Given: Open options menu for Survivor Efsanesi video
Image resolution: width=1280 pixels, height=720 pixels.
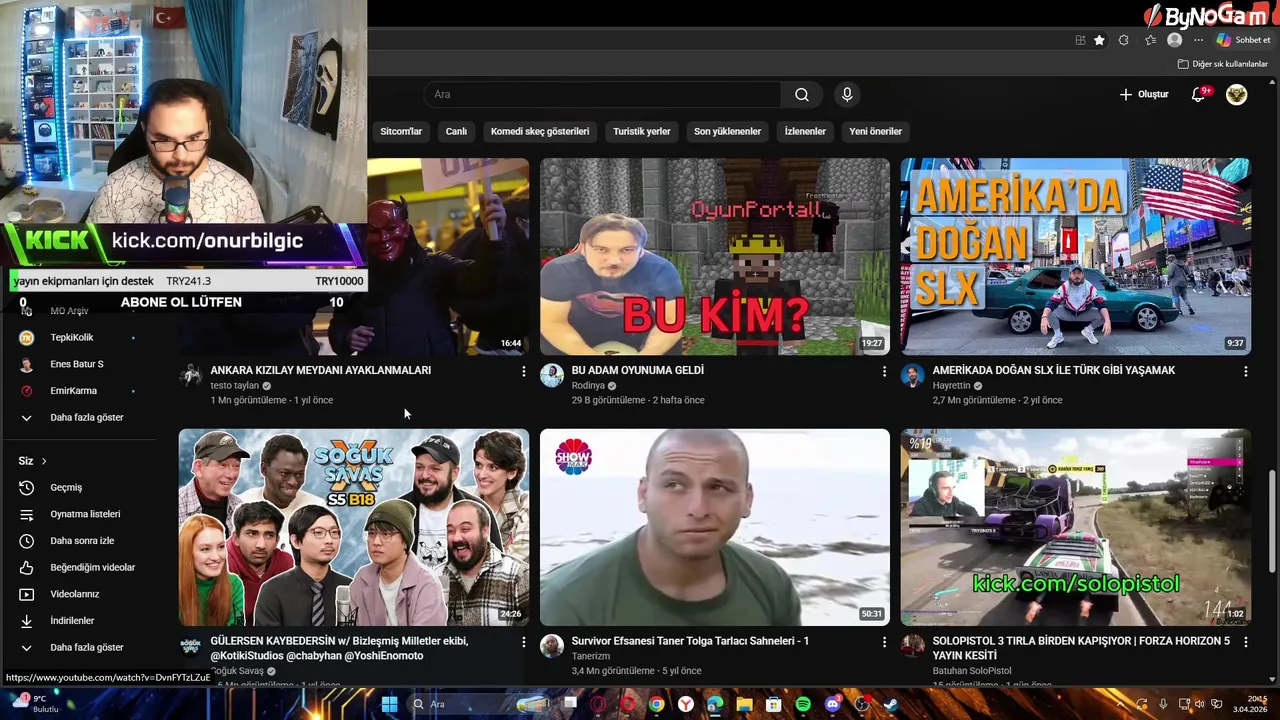Looking at the screenshot, I should [884, 642].
